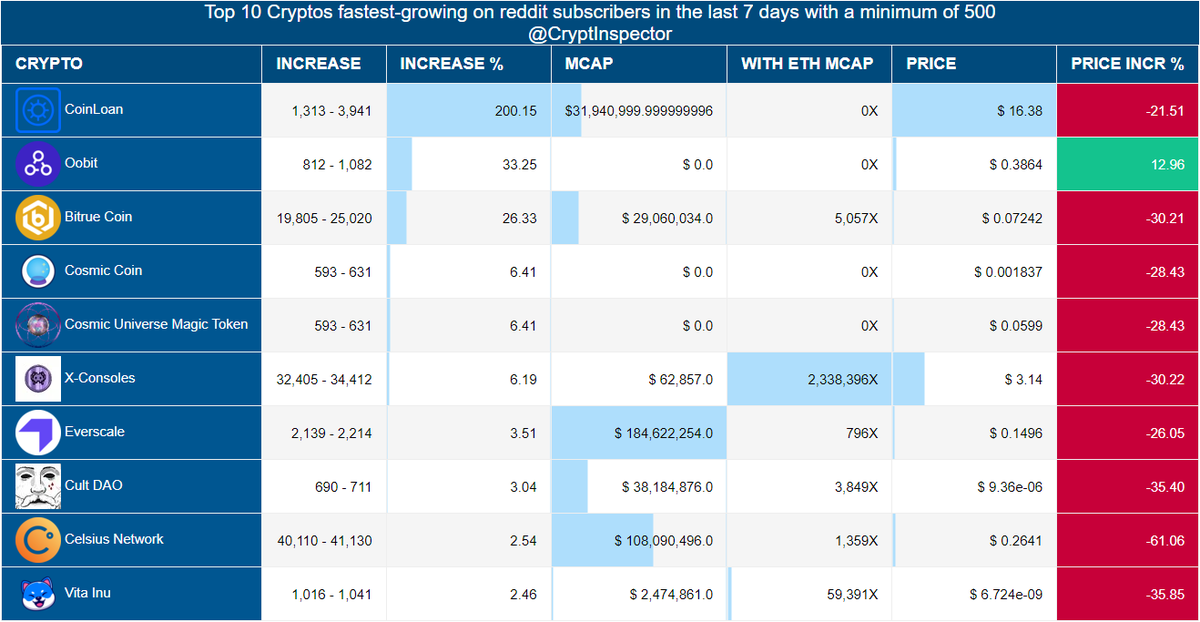
Task: Click the 40,110 - 41,130 subscriber range
Action: click(324, 541)
